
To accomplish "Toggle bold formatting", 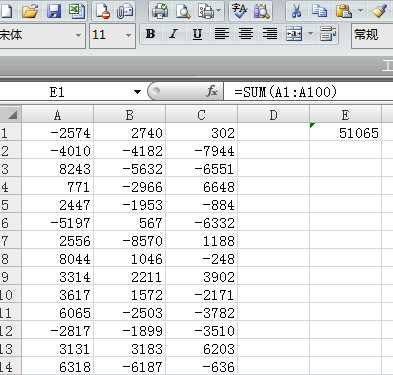I will point(150,34).
